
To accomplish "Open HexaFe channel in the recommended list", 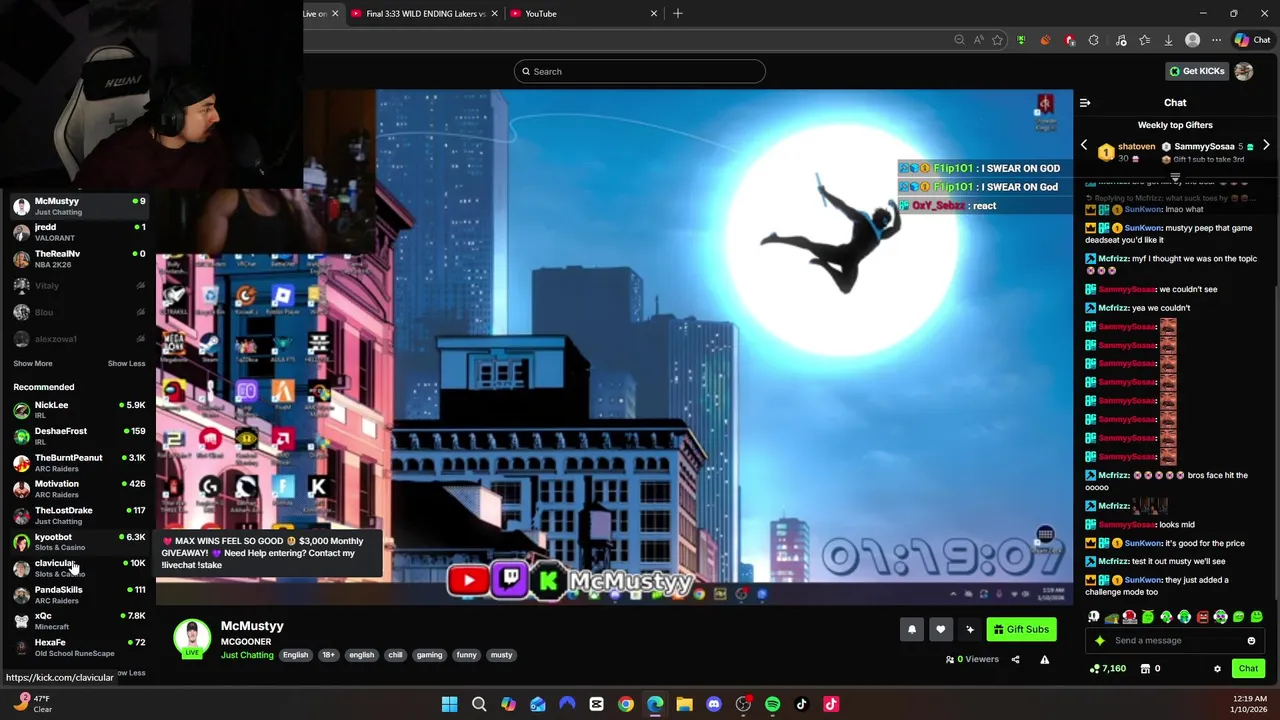I will pyautogui.click(x=78, y=648).
